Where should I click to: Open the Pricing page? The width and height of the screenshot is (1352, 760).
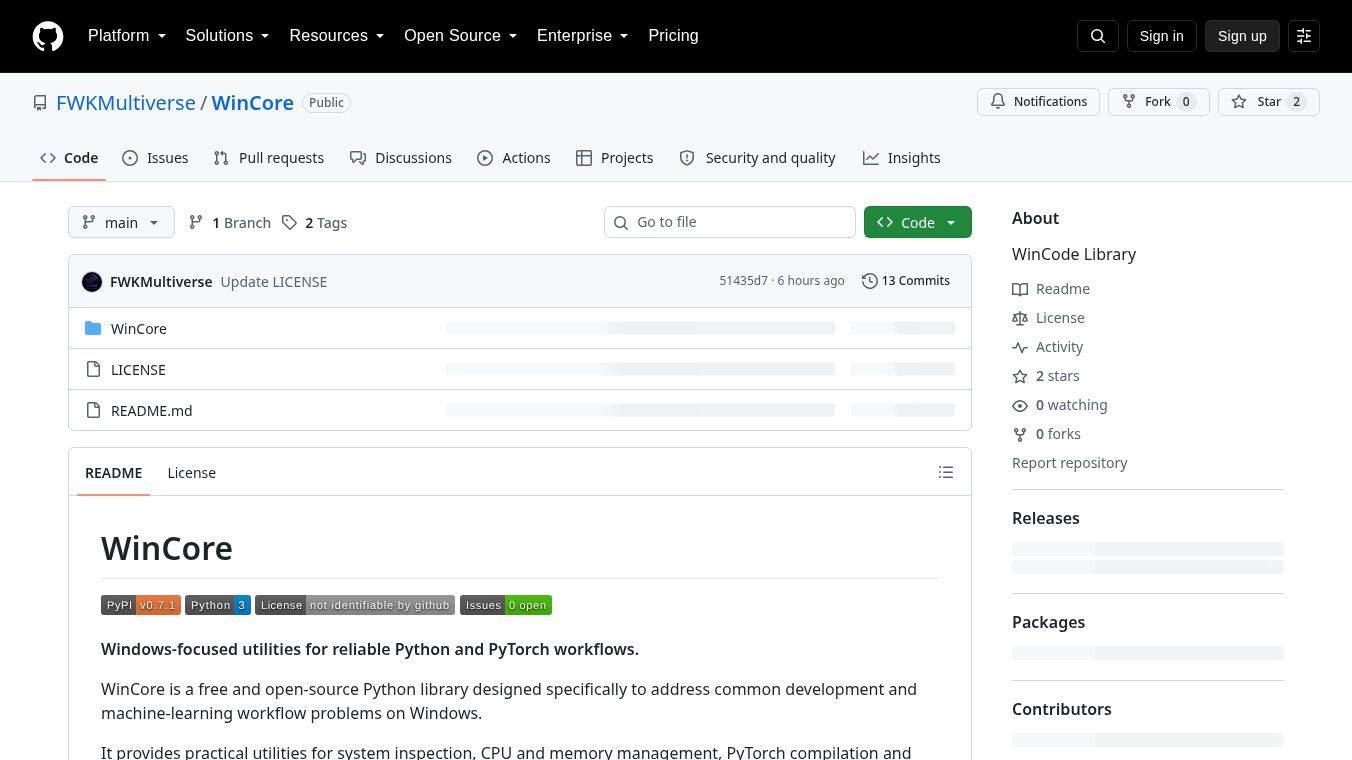tap(673, 36)
